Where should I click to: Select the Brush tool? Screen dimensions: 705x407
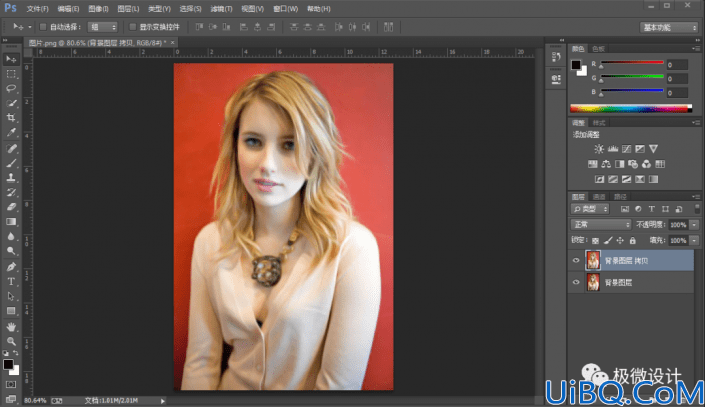(11, 163)
